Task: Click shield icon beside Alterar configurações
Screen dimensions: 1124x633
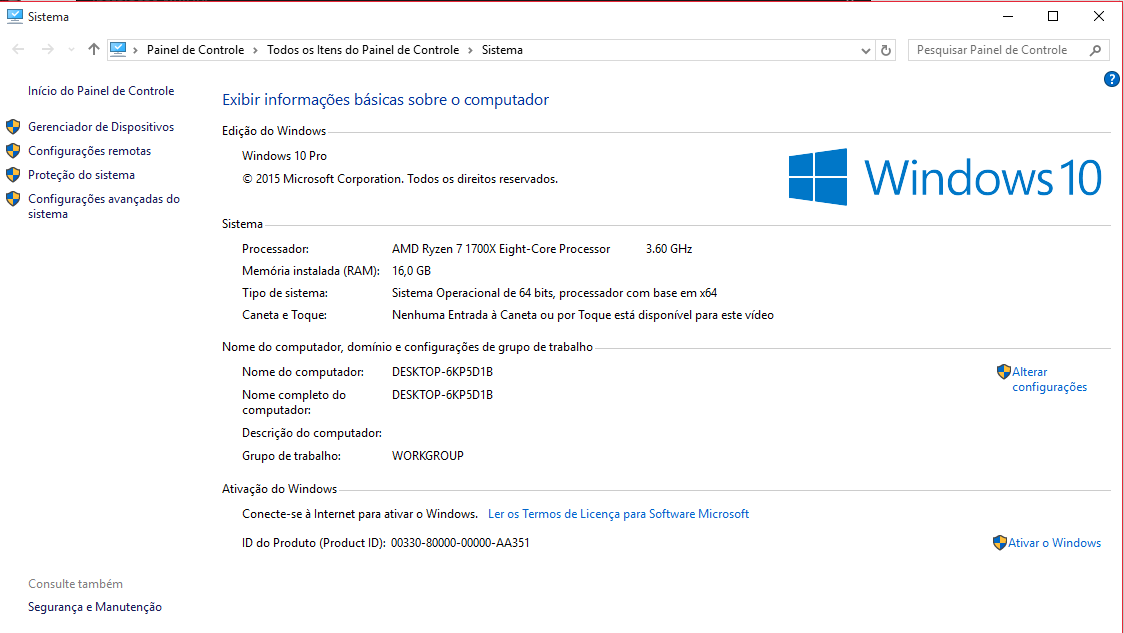Action: click(1004, 371)
